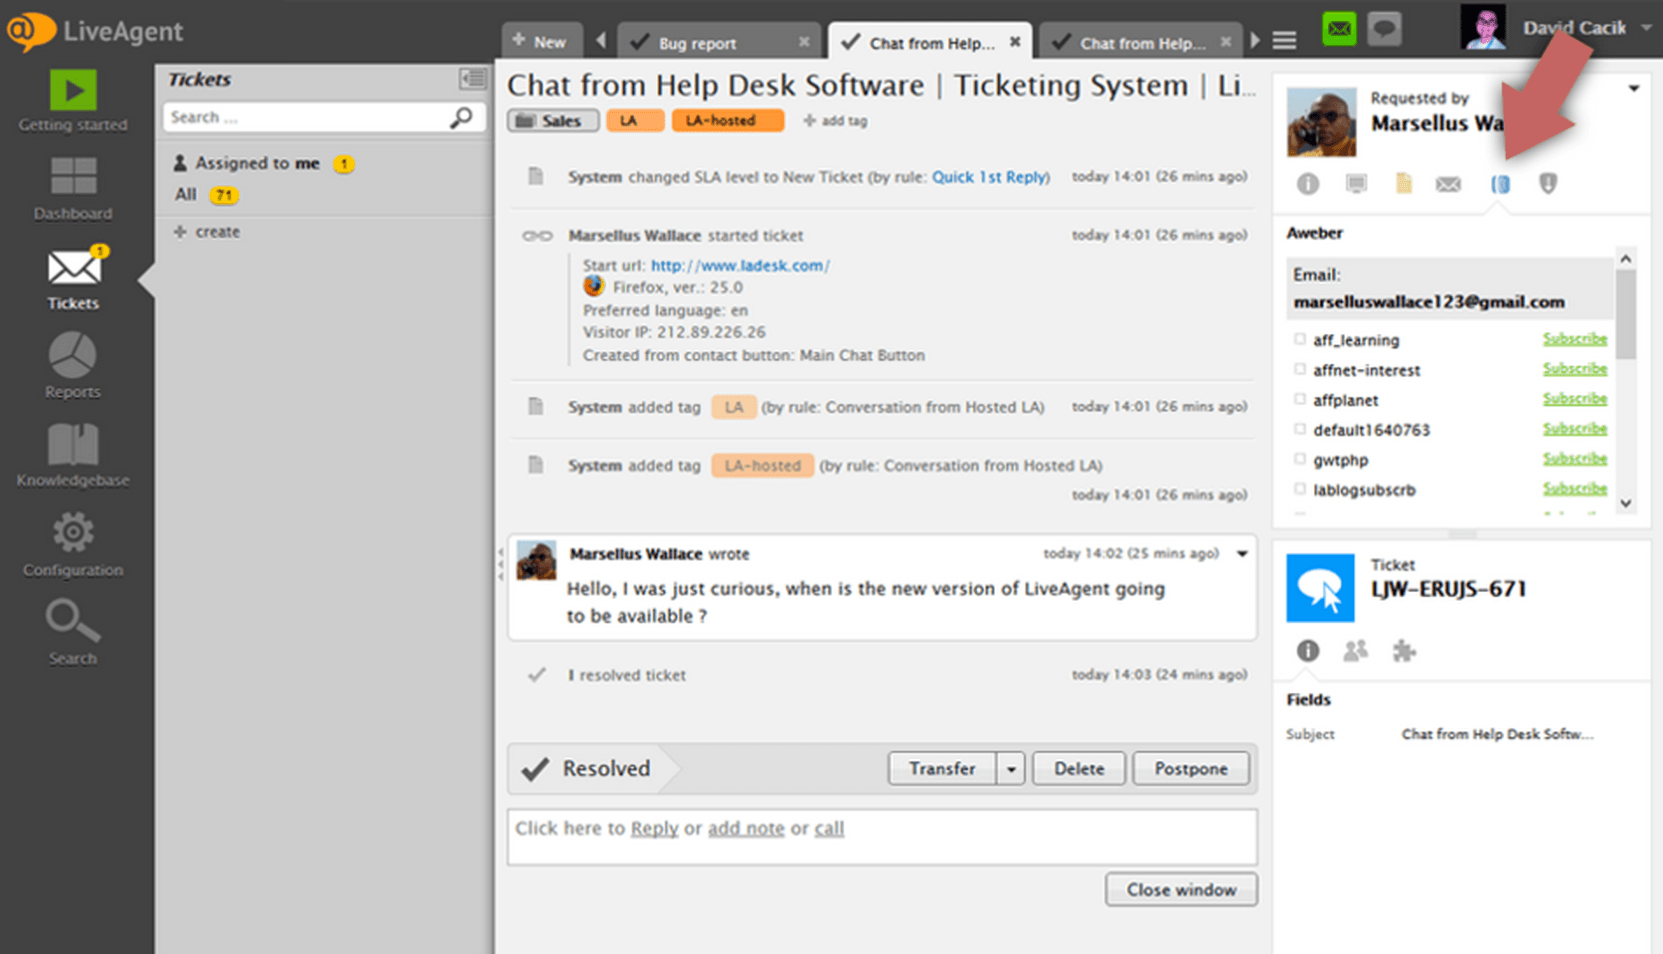This screenshot has width=1663, height=954.
Task: Check the default1640763 checkbox
Action: click(x=1300, y=429)
